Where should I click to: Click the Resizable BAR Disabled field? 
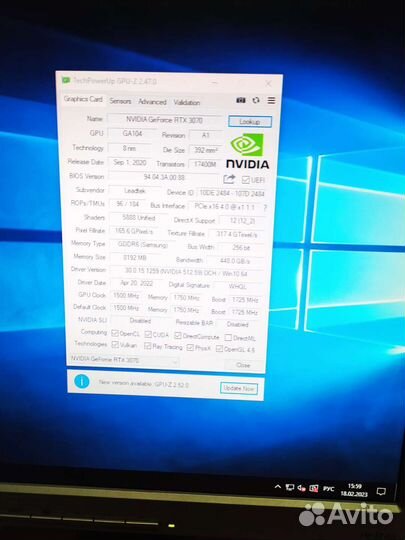coord(237,324)
